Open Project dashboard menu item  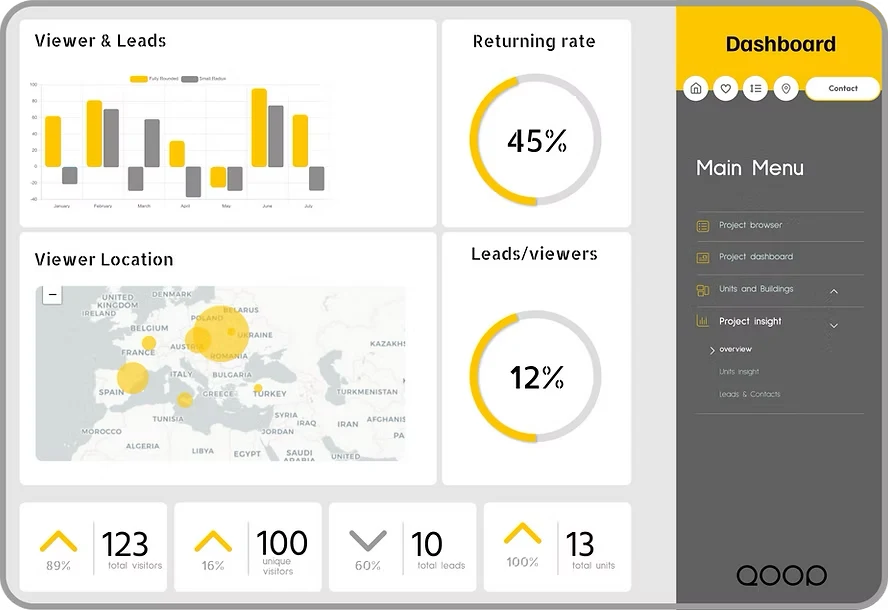coord(756,257)
